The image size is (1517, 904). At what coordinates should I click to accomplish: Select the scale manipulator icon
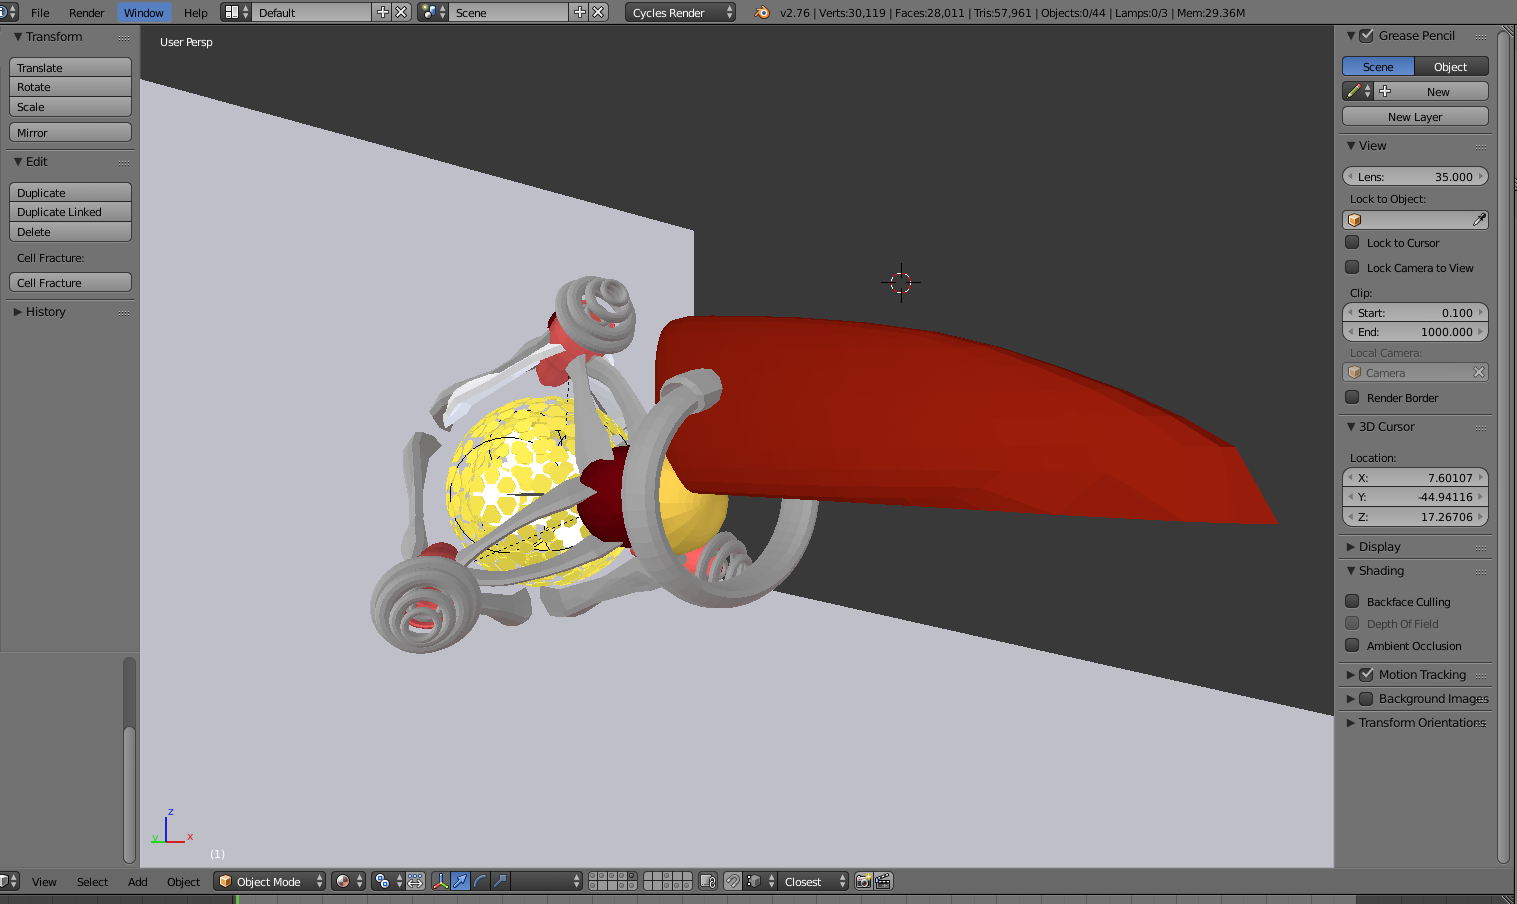pyautogui.click(x=500, y=881)
